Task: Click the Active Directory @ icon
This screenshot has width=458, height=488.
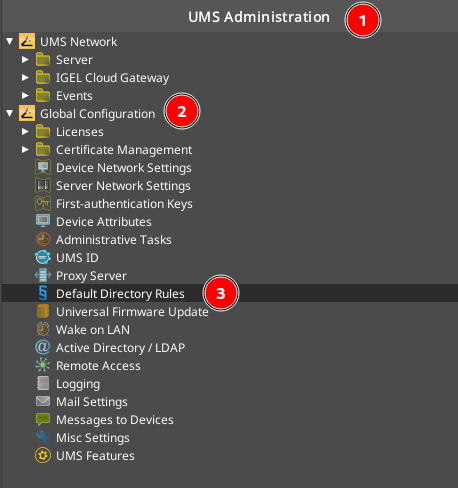Action: [43, 347]
